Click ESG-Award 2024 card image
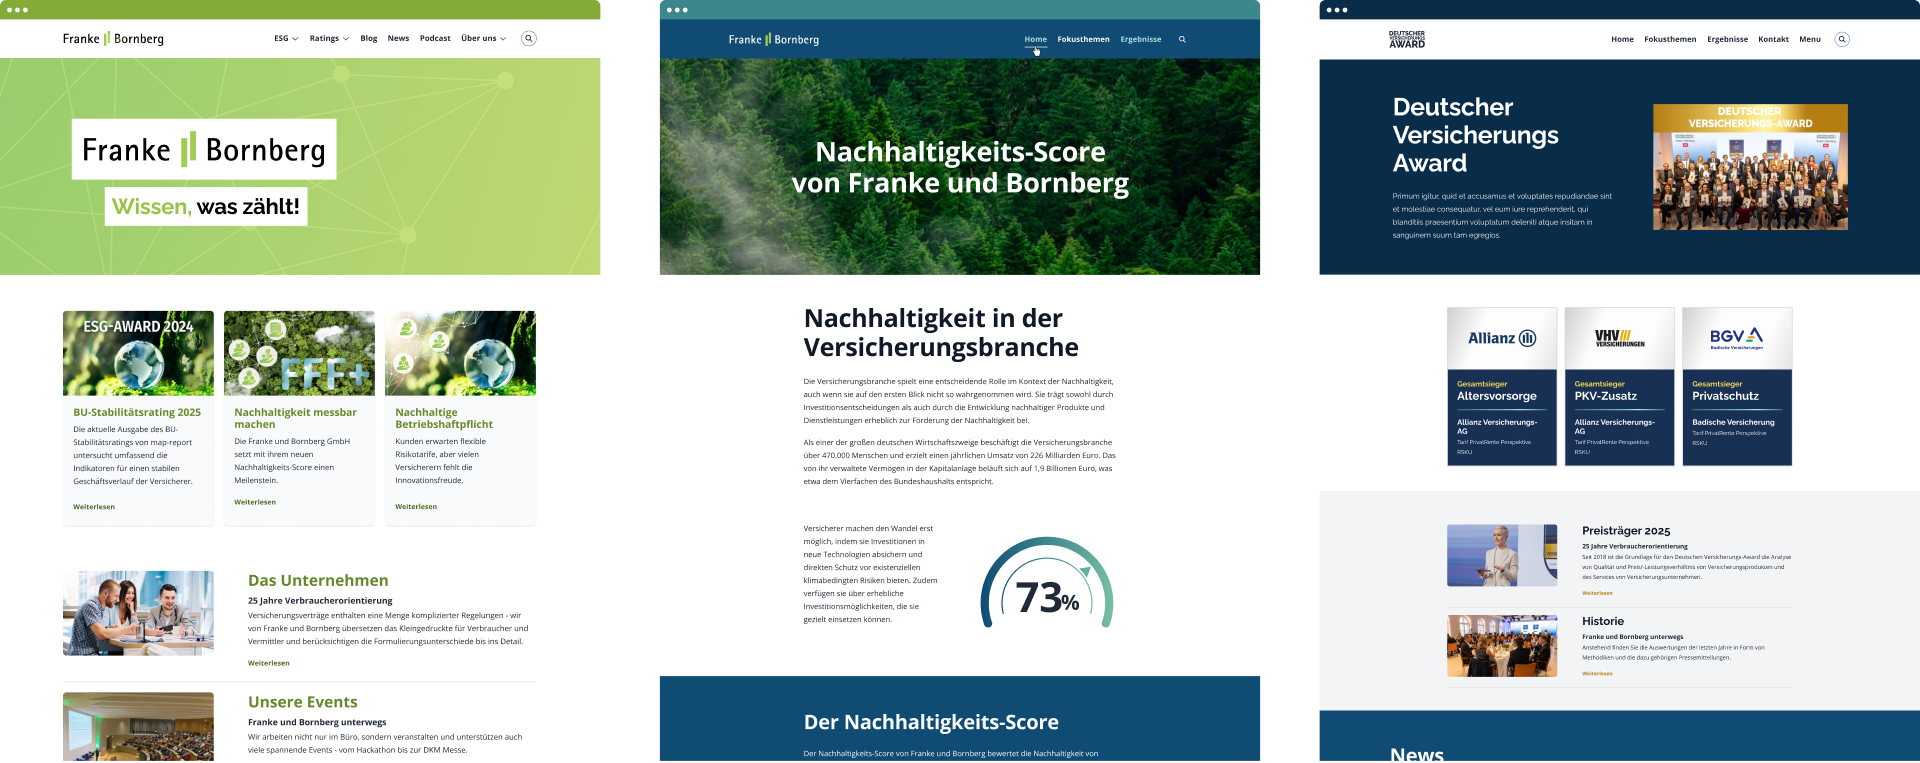This screenshot has height=763, width=1920. 138,353
